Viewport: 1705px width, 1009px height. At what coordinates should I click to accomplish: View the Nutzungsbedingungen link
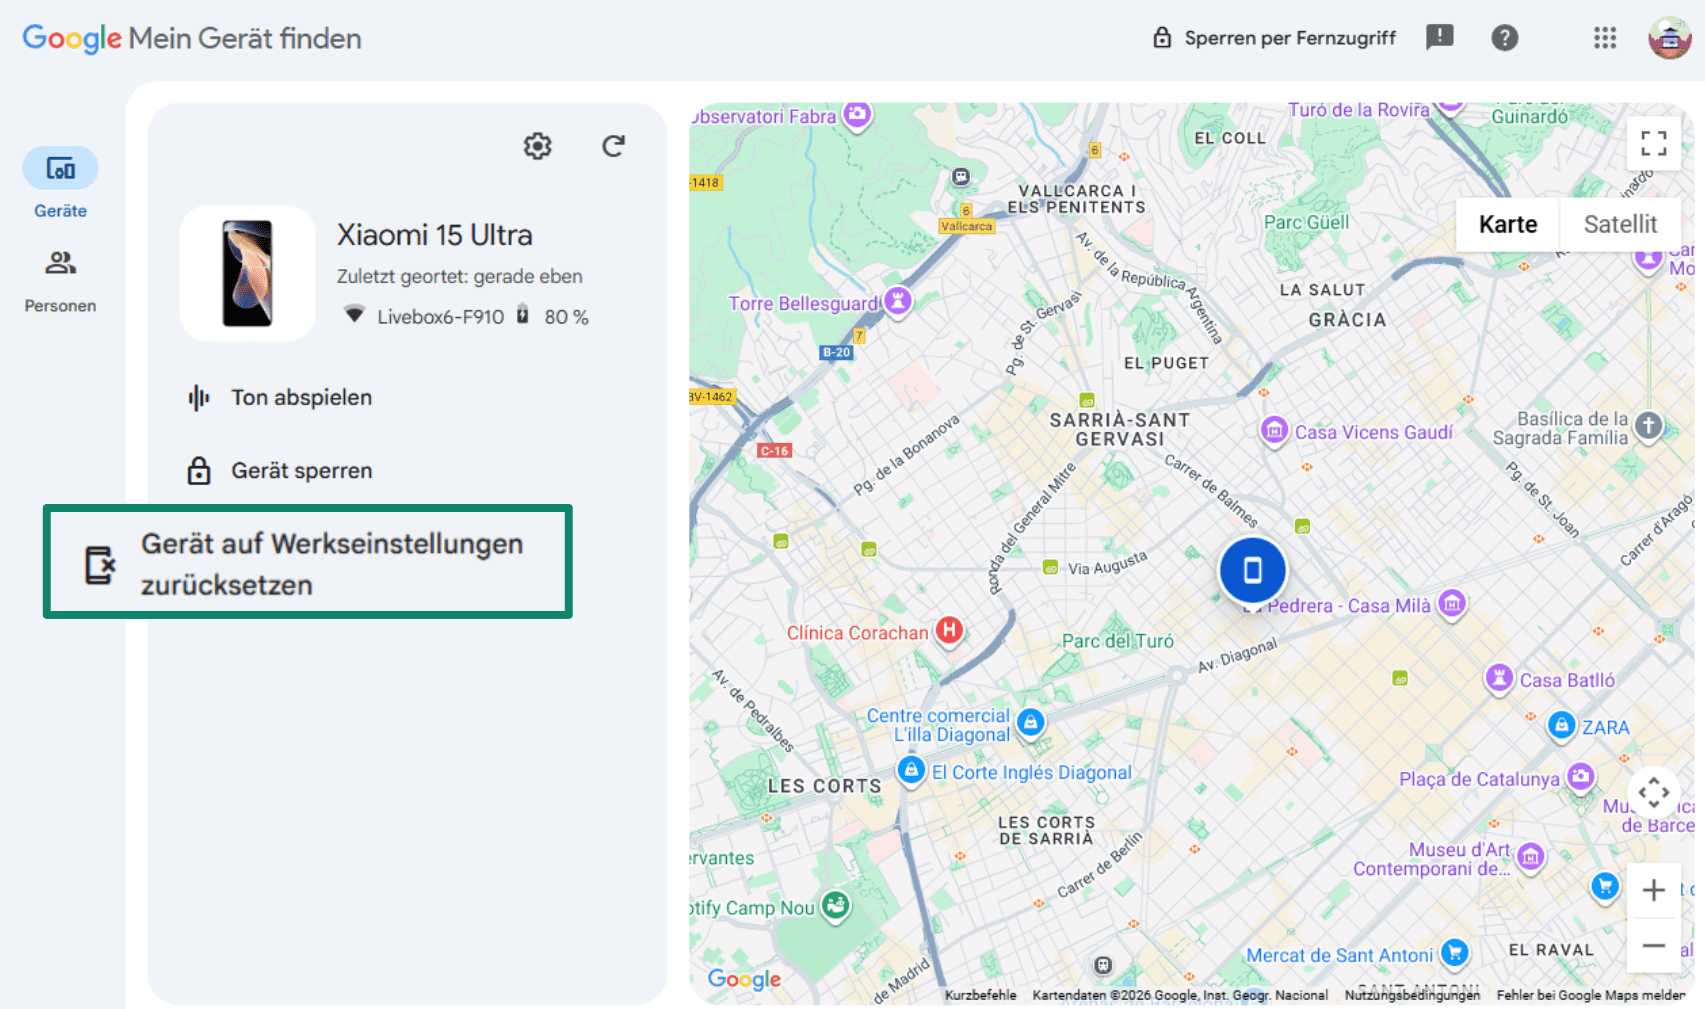point(1413,995)
